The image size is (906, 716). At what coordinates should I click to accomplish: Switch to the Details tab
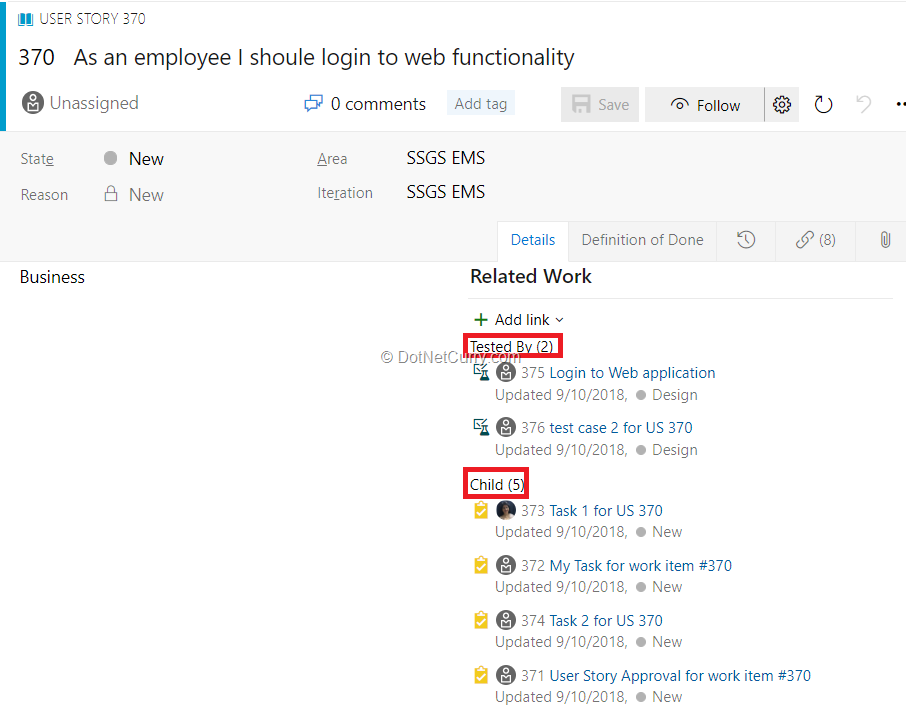coord(533,240)
